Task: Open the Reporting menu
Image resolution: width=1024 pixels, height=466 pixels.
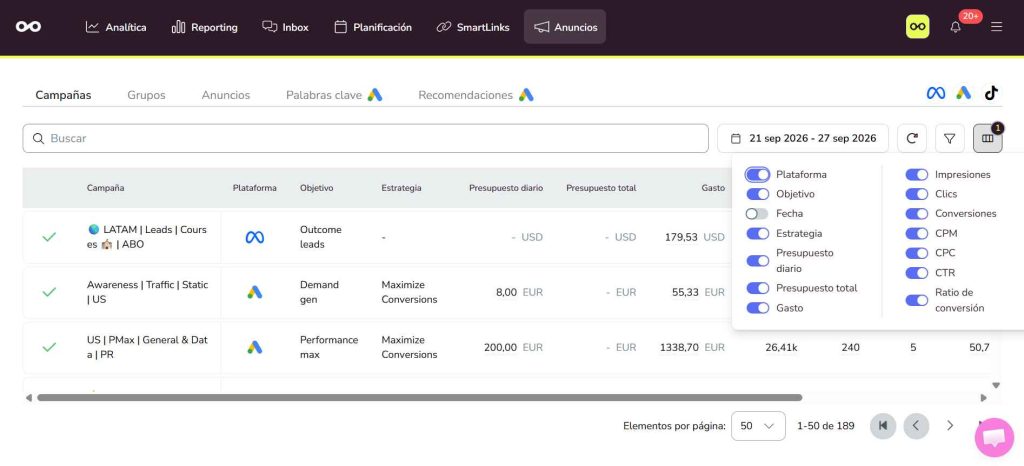Action: 204,27
